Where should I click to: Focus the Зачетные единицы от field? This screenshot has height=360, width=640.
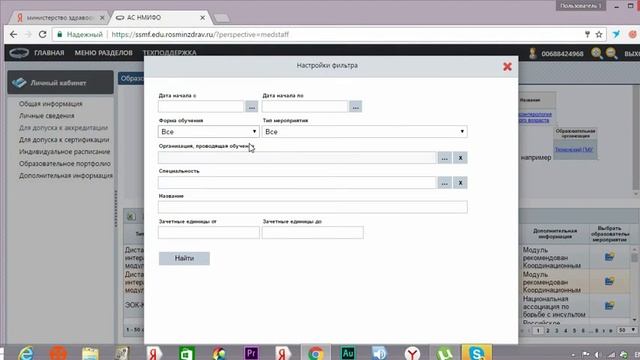(209, 233)
